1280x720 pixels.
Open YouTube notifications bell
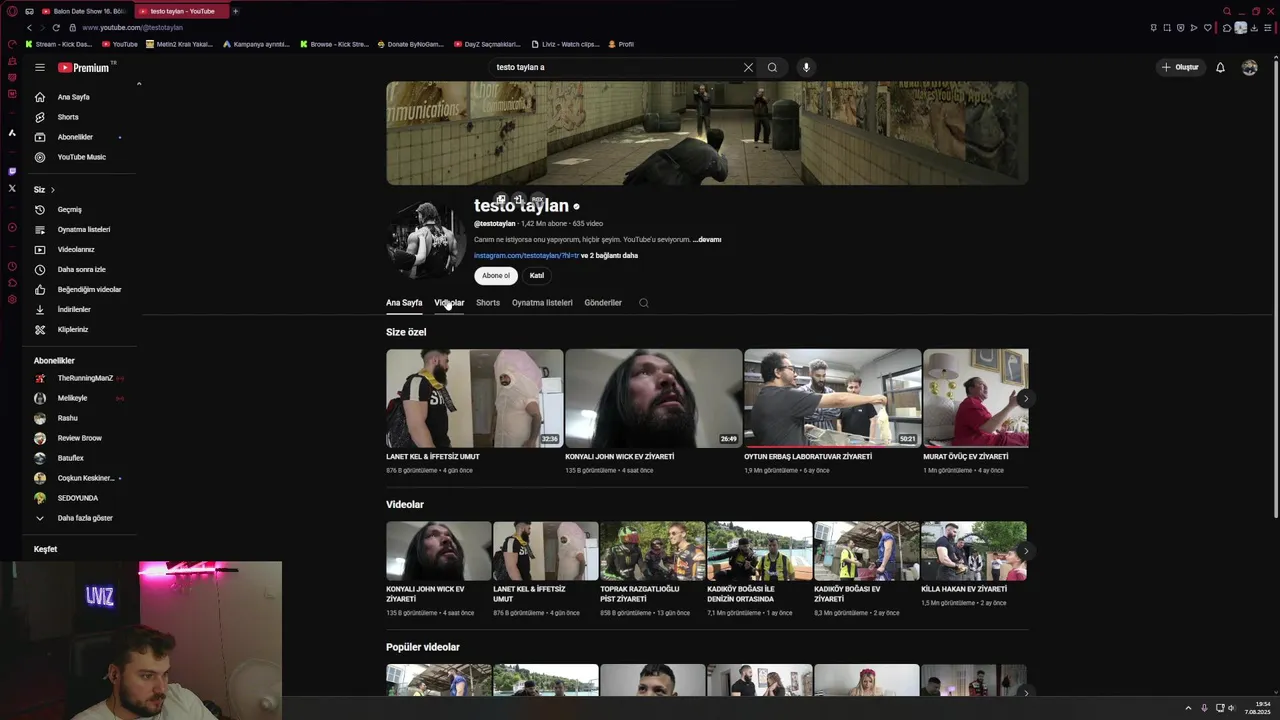click(1220, 67)
